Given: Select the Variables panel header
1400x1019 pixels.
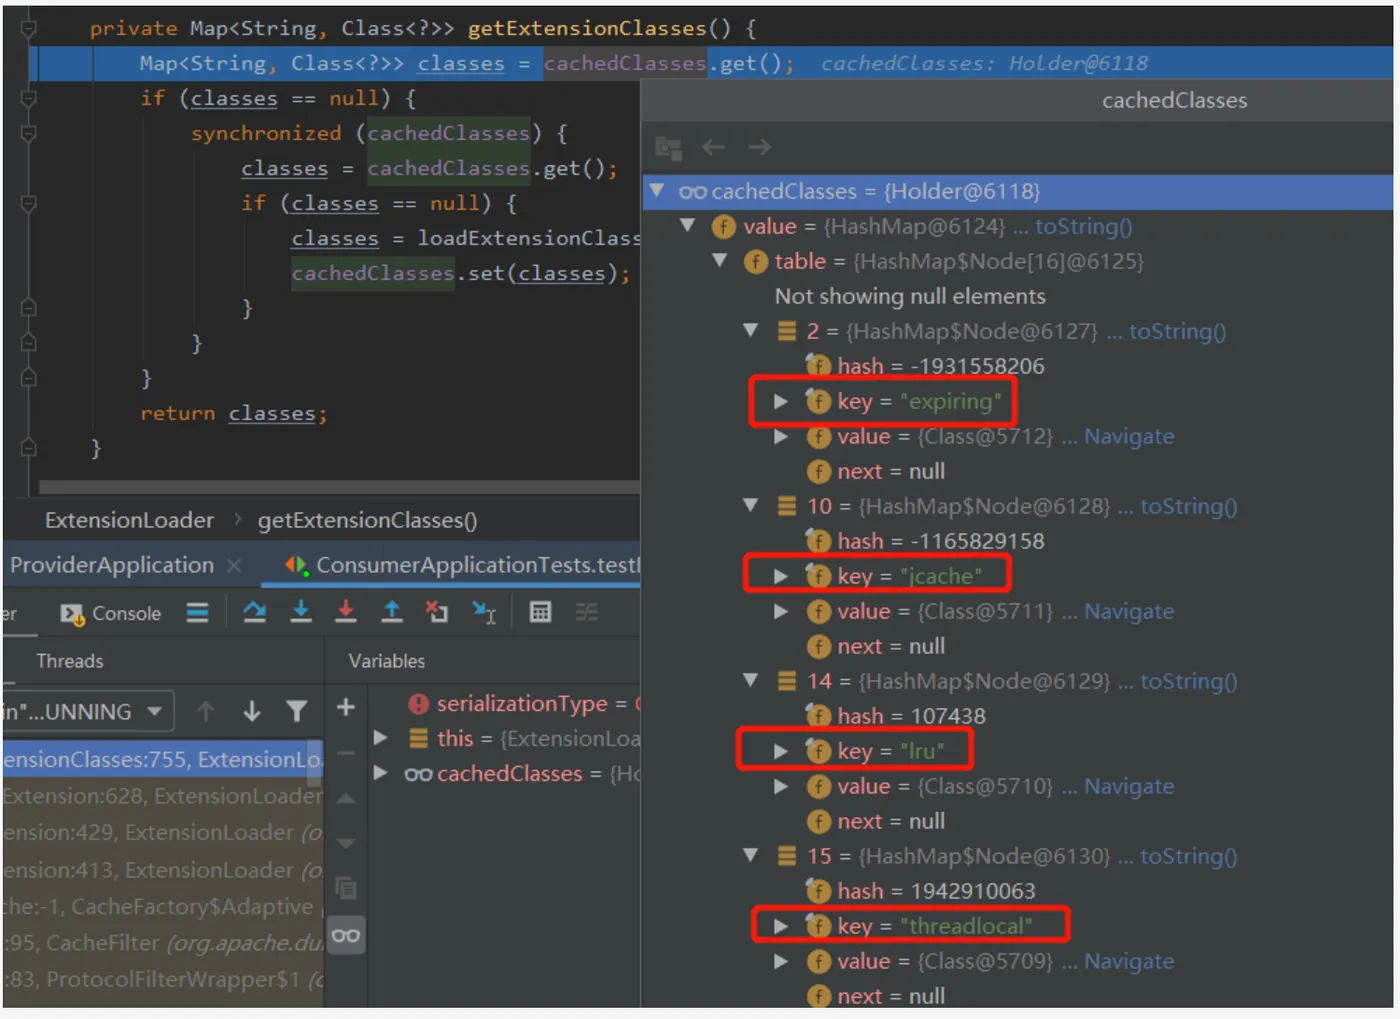Looking at the screenshot, I should coord(387,661).
